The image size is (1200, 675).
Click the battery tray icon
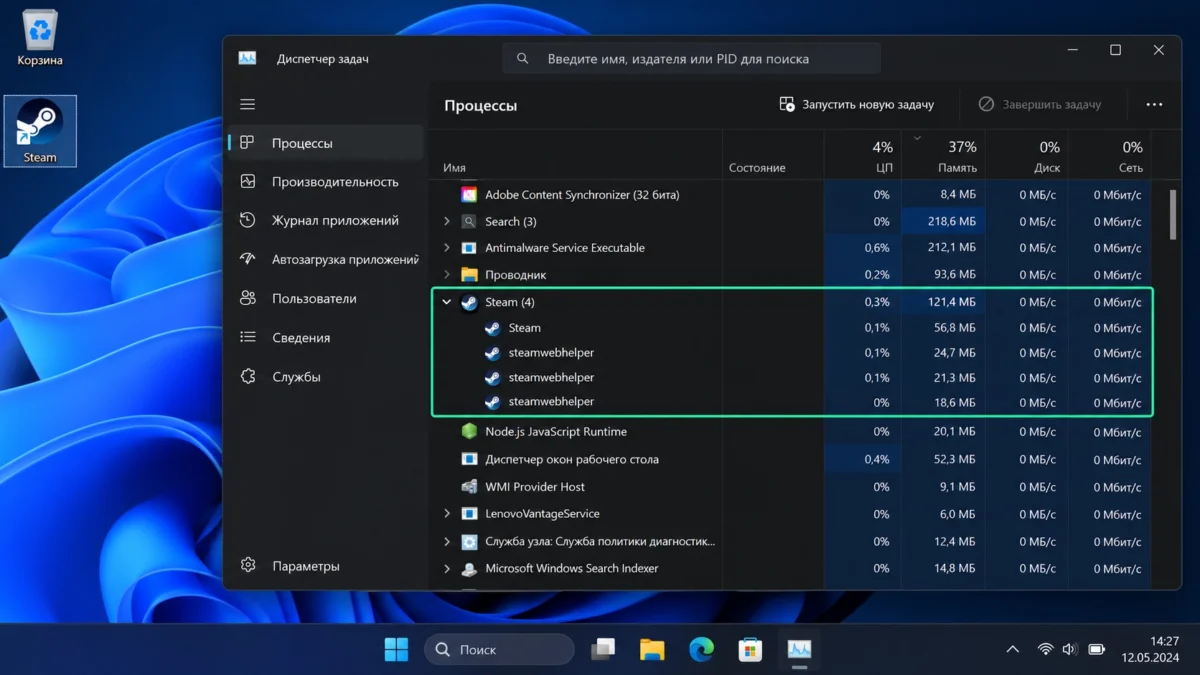(x=1097, y=650)
